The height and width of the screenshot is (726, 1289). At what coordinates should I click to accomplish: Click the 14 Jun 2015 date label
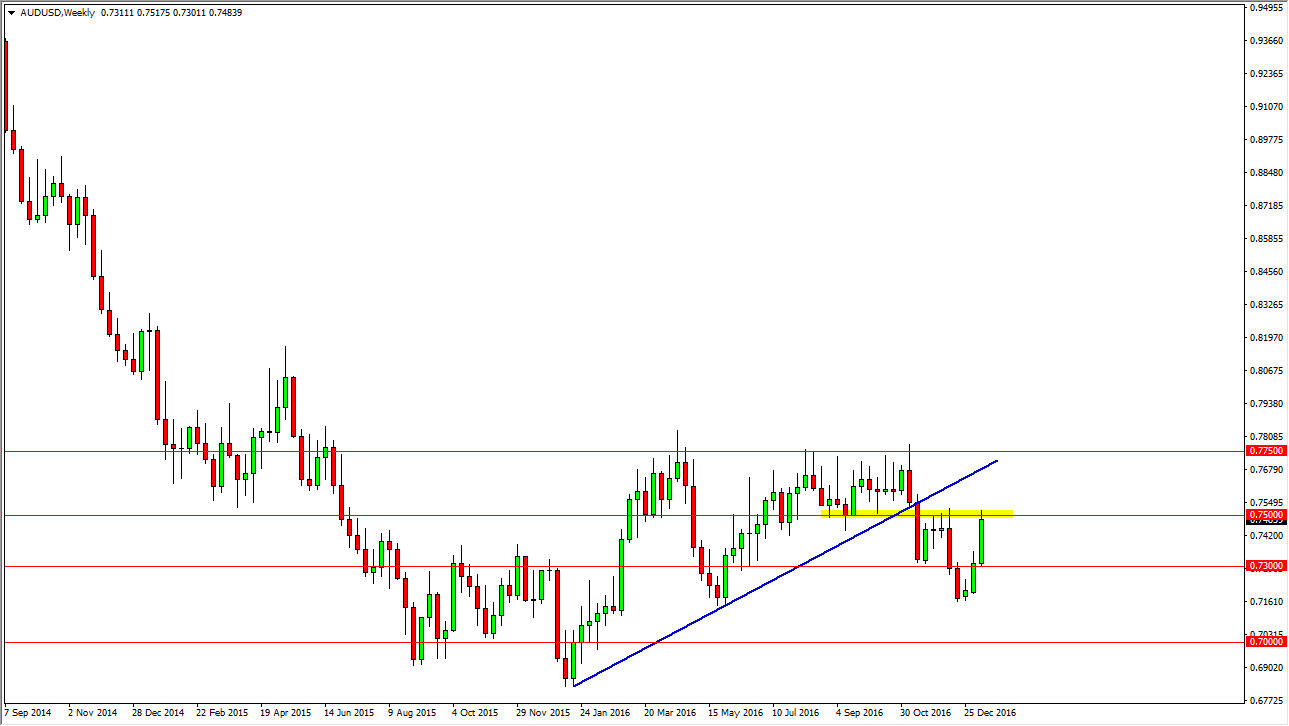point(349,713)
